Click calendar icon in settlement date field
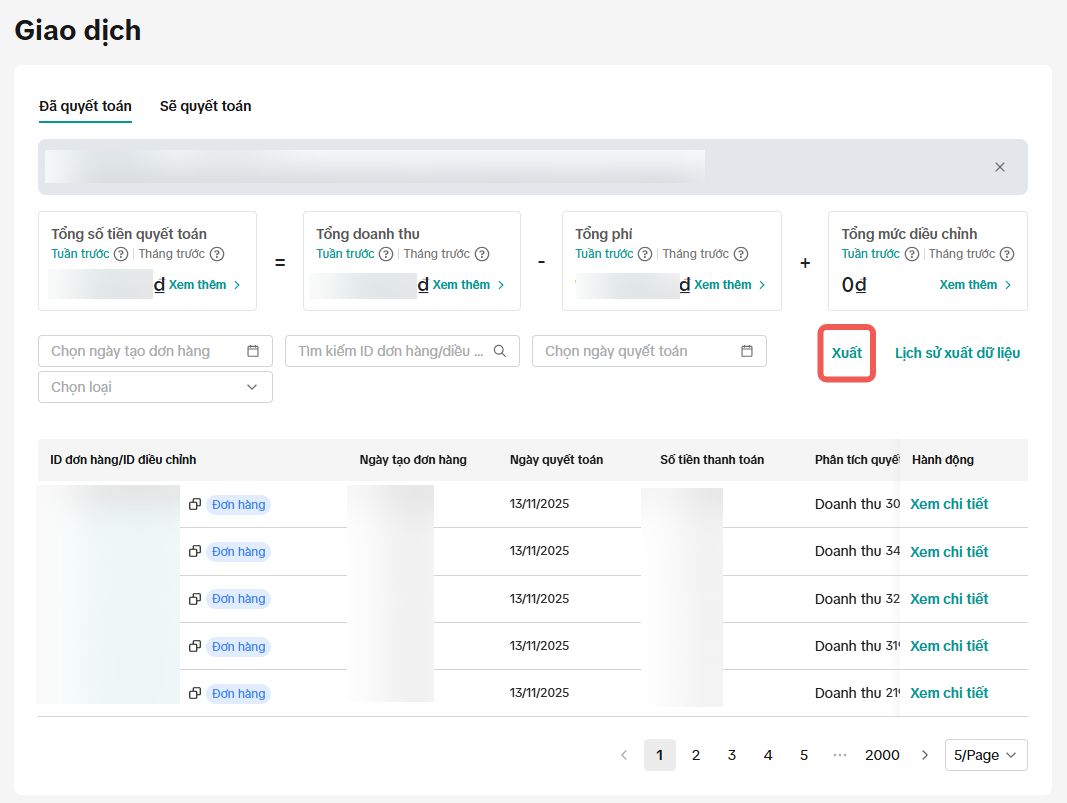The height and width of the screenshot is (803, 1067). pyautogui.click(x=747, y=351)
